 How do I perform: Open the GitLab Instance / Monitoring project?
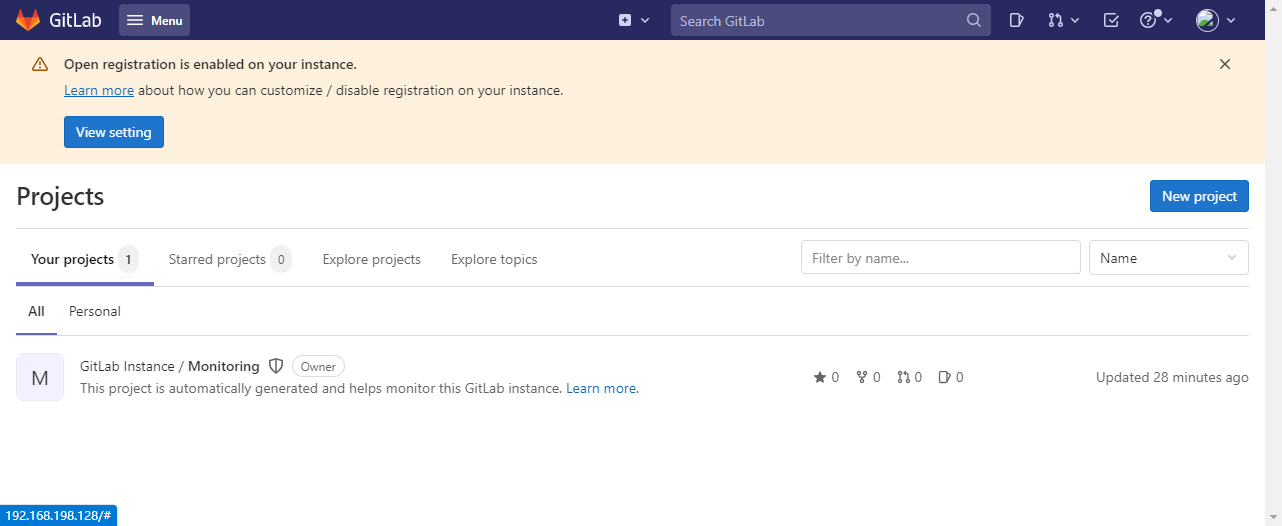170,366
